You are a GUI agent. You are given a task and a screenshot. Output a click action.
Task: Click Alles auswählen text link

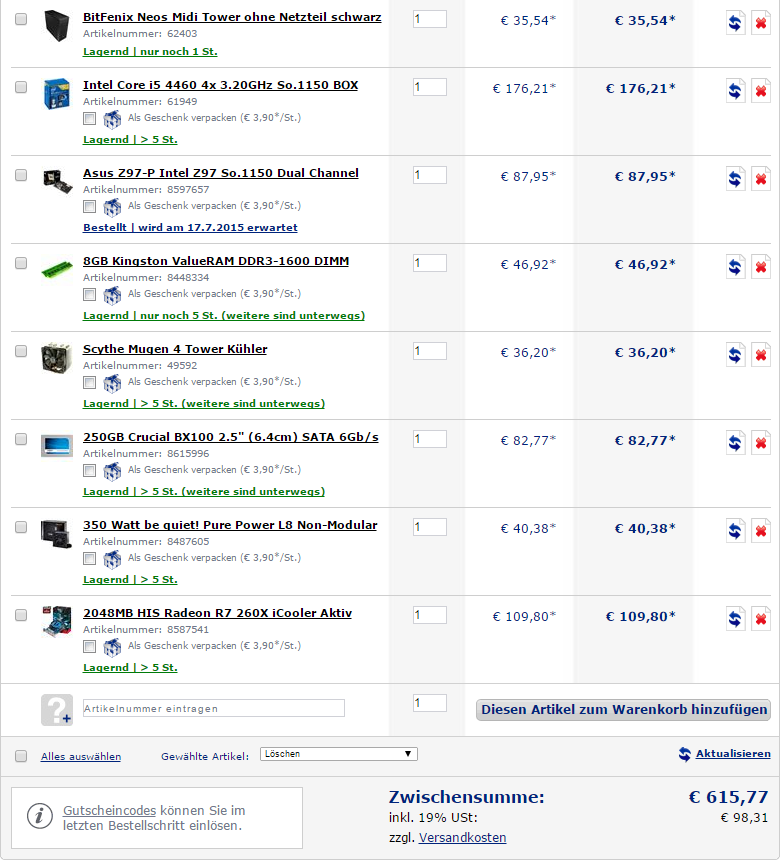pos(81,756)
